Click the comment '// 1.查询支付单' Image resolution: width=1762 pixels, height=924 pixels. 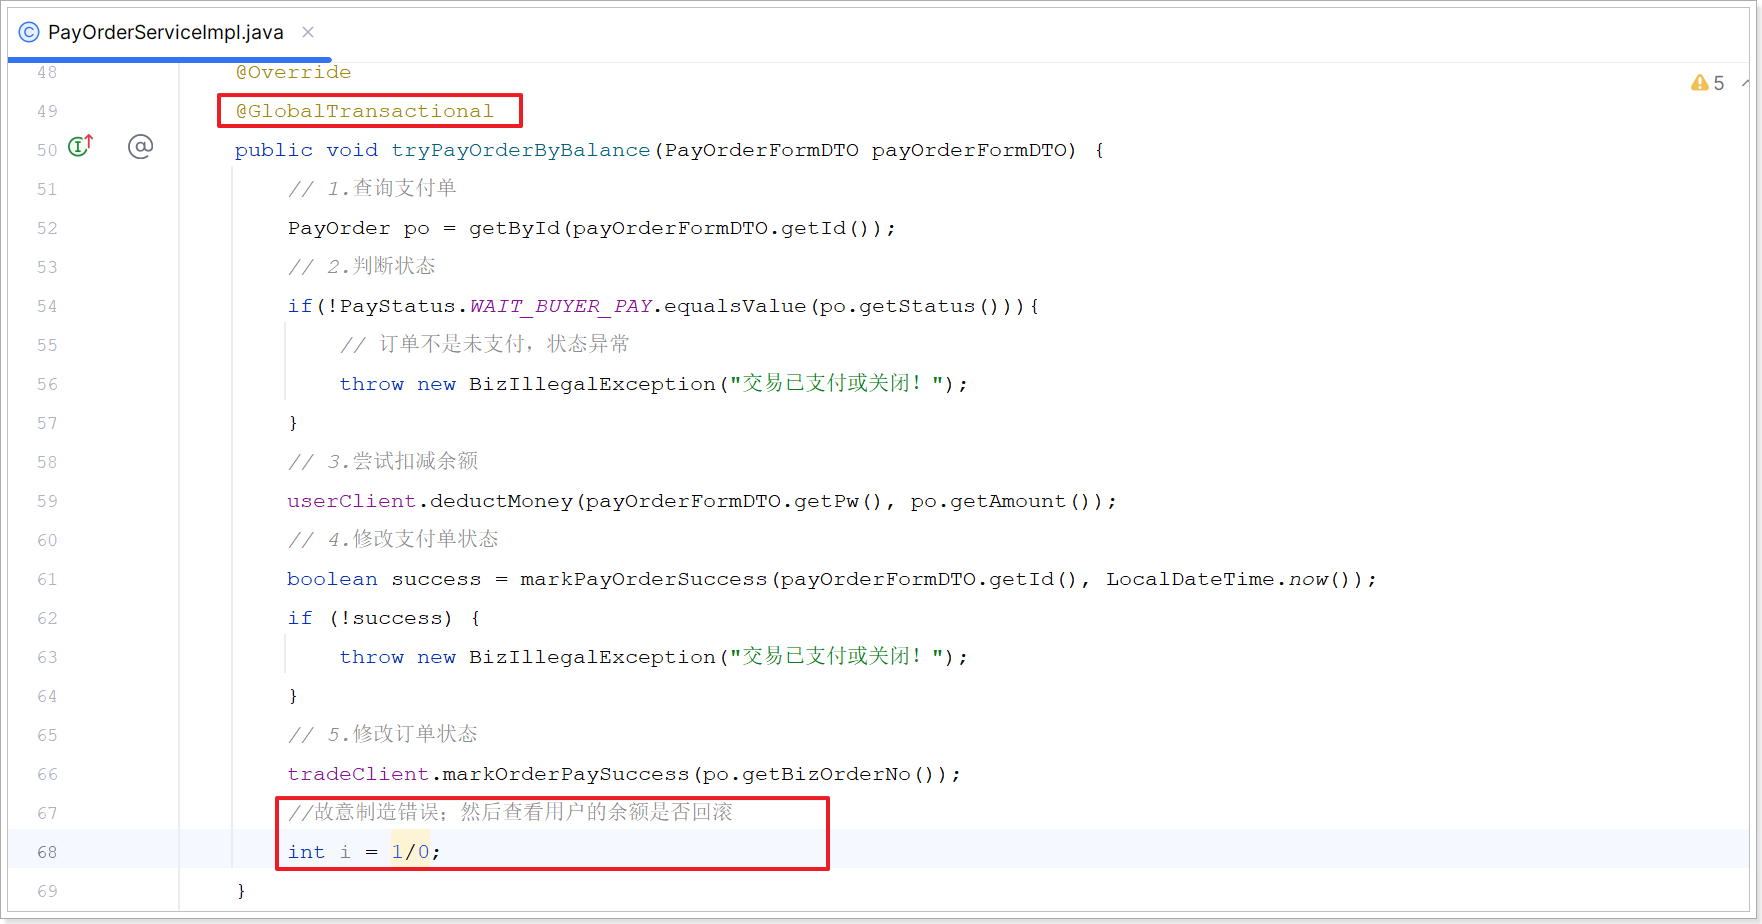tap(372, 188)
